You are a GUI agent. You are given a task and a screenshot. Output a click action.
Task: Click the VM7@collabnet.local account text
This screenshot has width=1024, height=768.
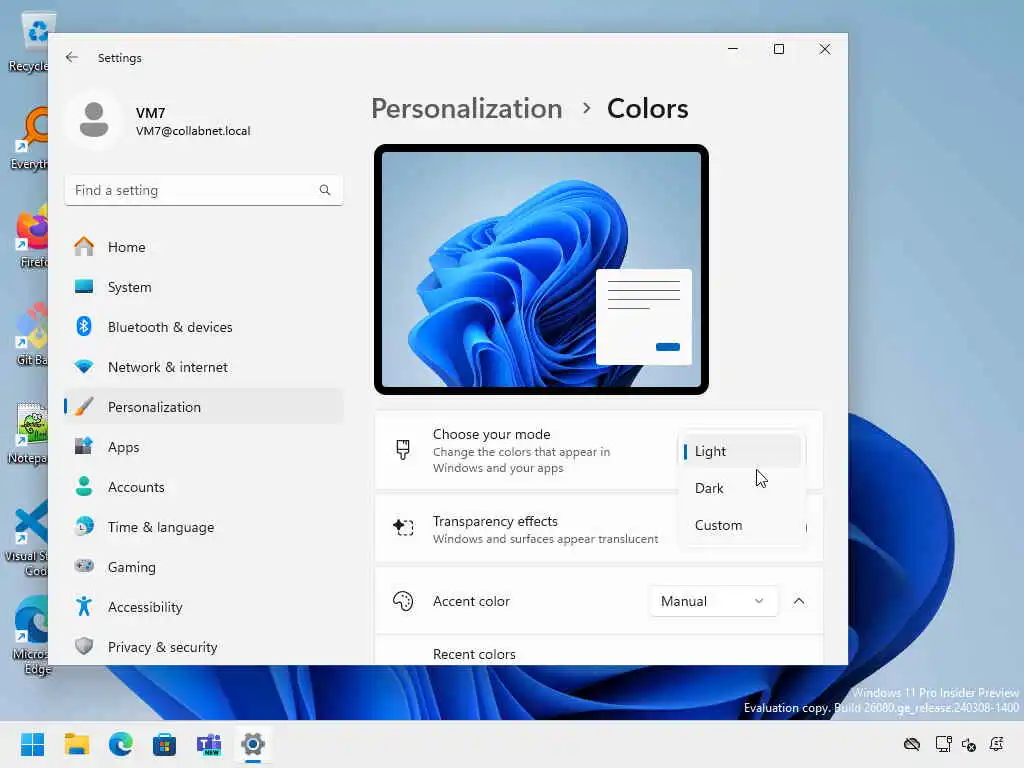point(193,131)
